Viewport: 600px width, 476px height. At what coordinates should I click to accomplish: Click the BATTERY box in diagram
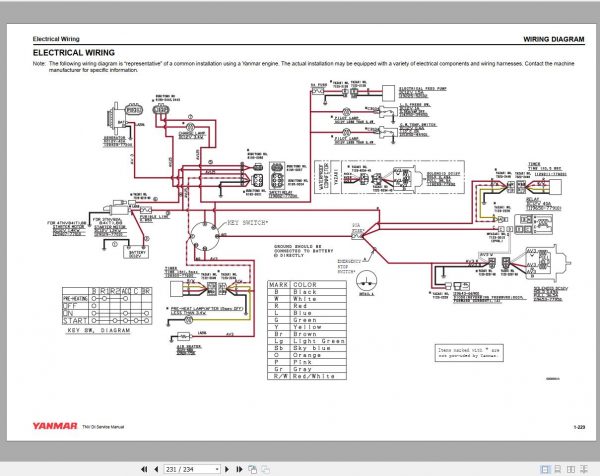136,253
